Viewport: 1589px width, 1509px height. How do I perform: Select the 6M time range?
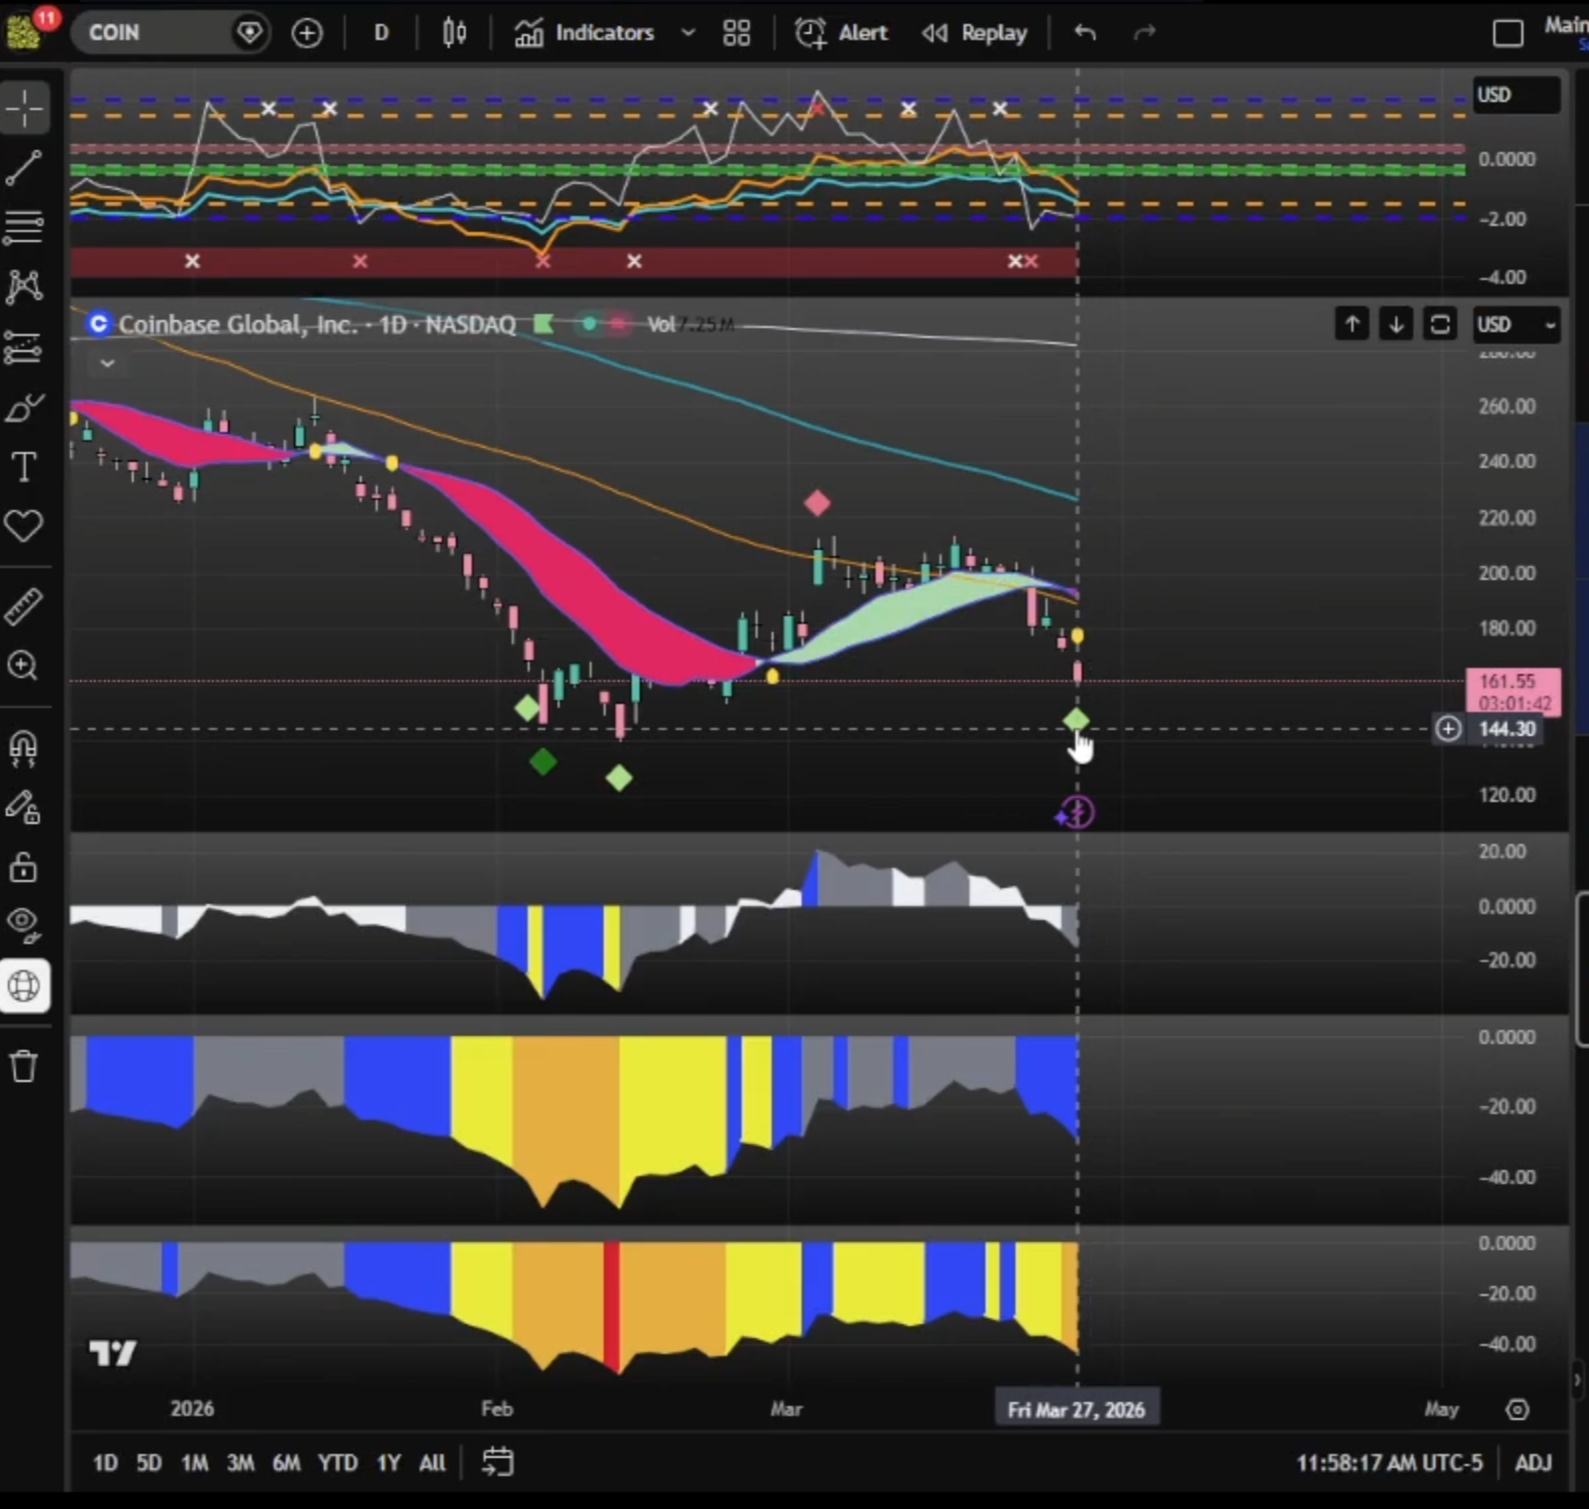coord(287,1463)
